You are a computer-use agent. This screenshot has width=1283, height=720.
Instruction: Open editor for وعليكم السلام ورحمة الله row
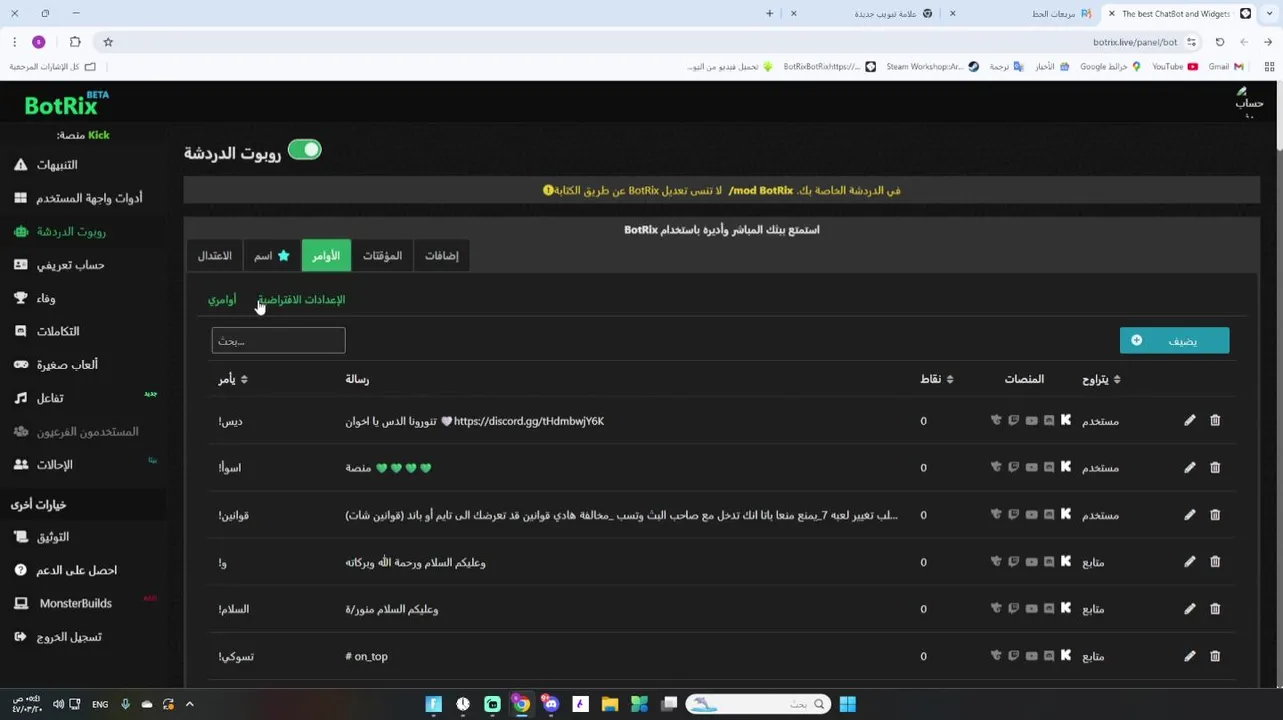tap(1189, 562)
